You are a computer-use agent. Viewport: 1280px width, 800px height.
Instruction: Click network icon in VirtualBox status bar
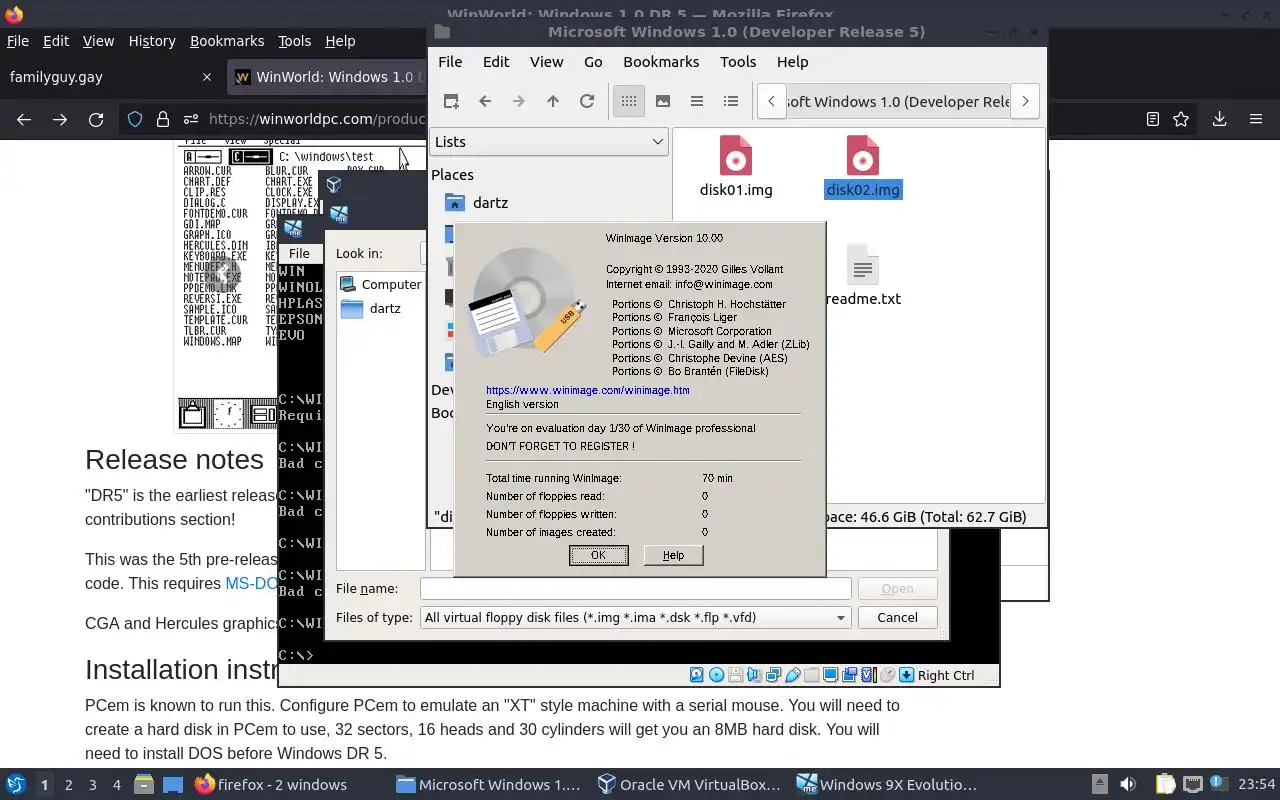tap(773, 675)
